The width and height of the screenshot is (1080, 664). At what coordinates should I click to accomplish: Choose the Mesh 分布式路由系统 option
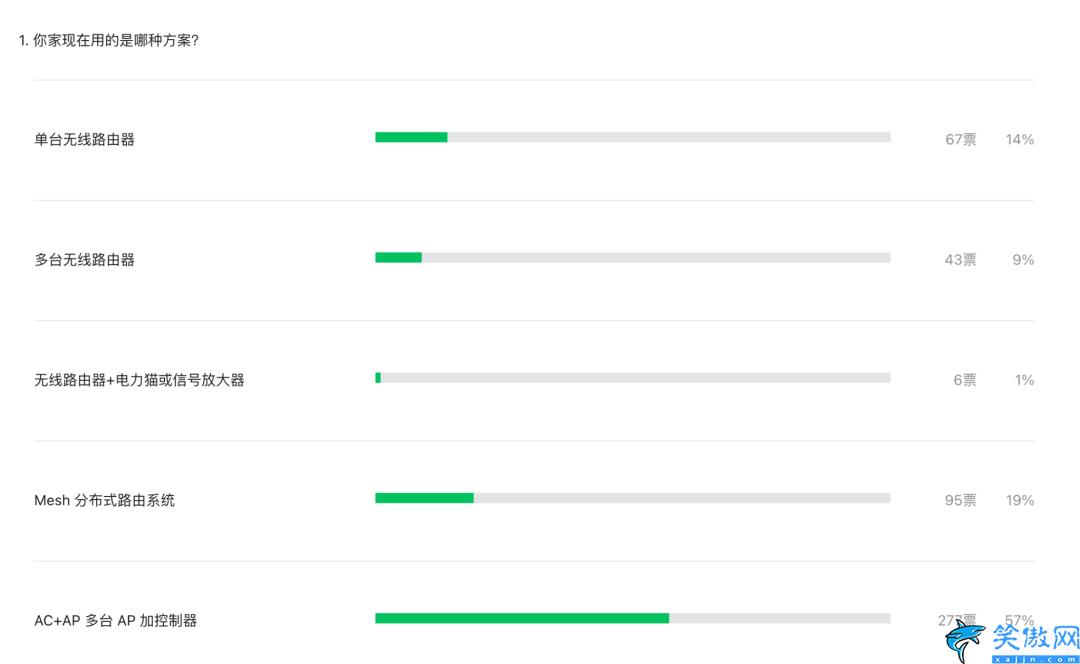(104, 500)
